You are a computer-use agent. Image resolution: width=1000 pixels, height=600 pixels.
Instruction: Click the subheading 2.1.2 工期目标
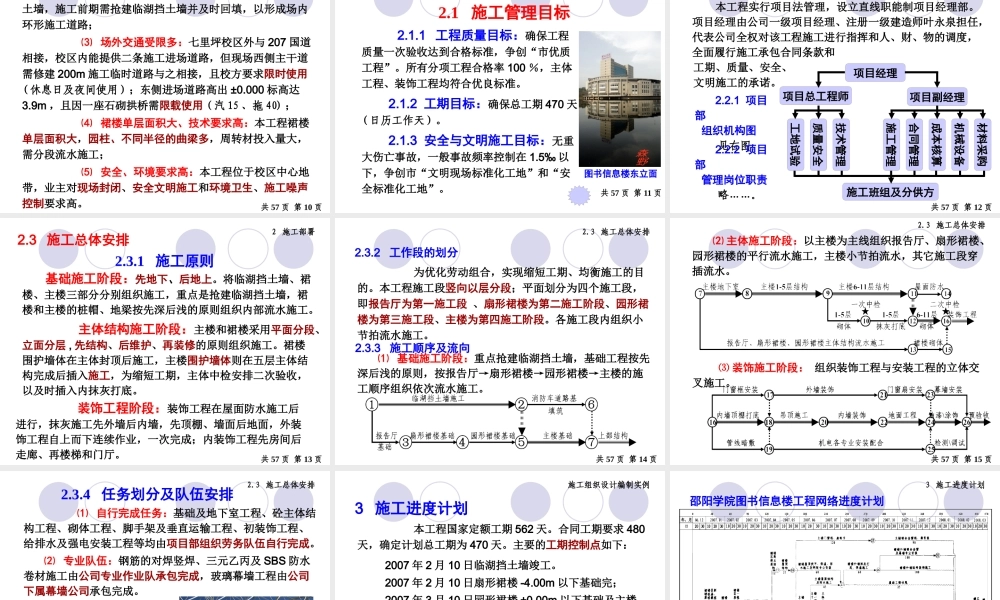coord(435,104)
